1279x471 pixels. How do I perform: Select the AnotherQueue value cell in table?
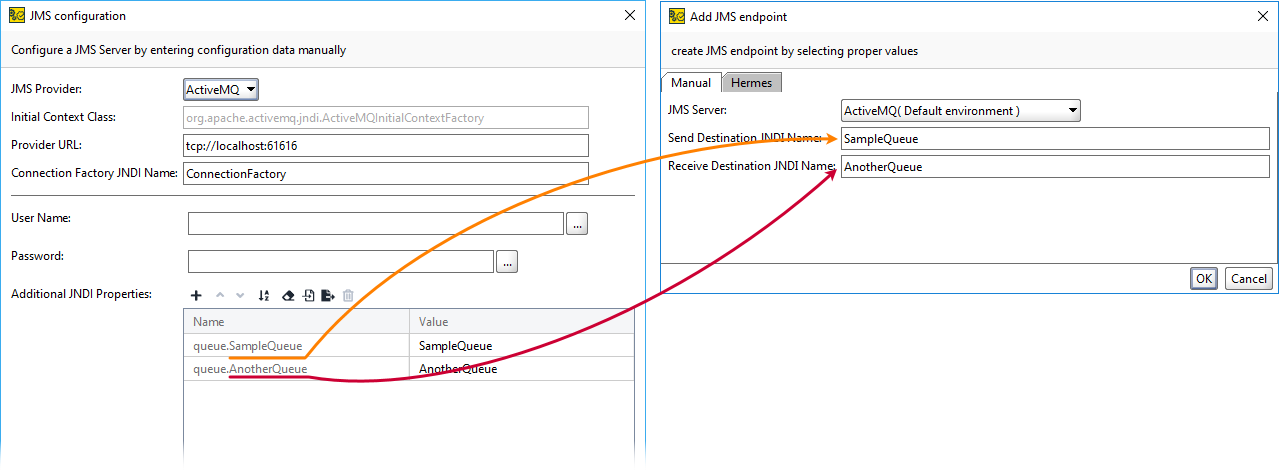pos(521,368)
